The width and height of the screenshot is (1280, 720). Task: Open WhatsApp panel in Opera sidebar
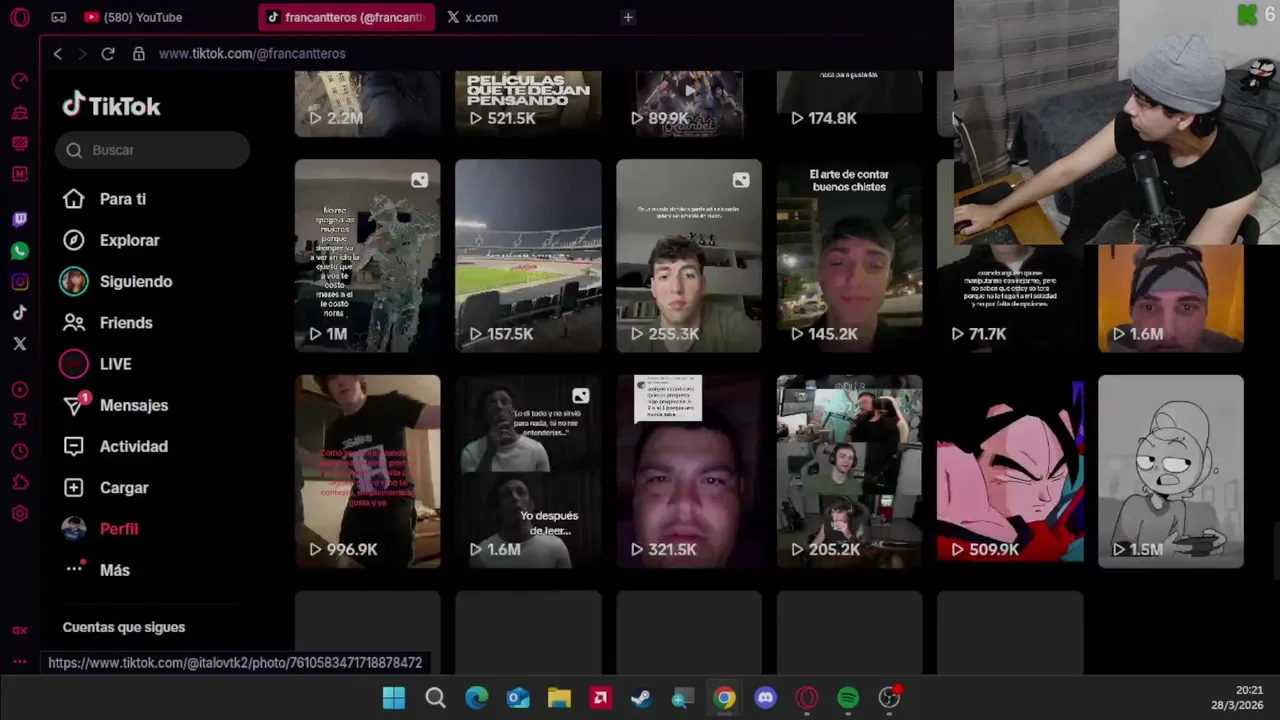[19, 251]
